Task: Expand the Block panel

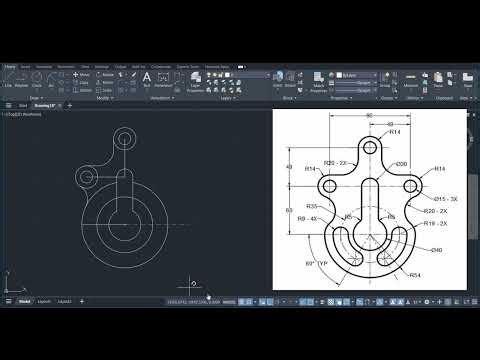Action: pos(290,98)
